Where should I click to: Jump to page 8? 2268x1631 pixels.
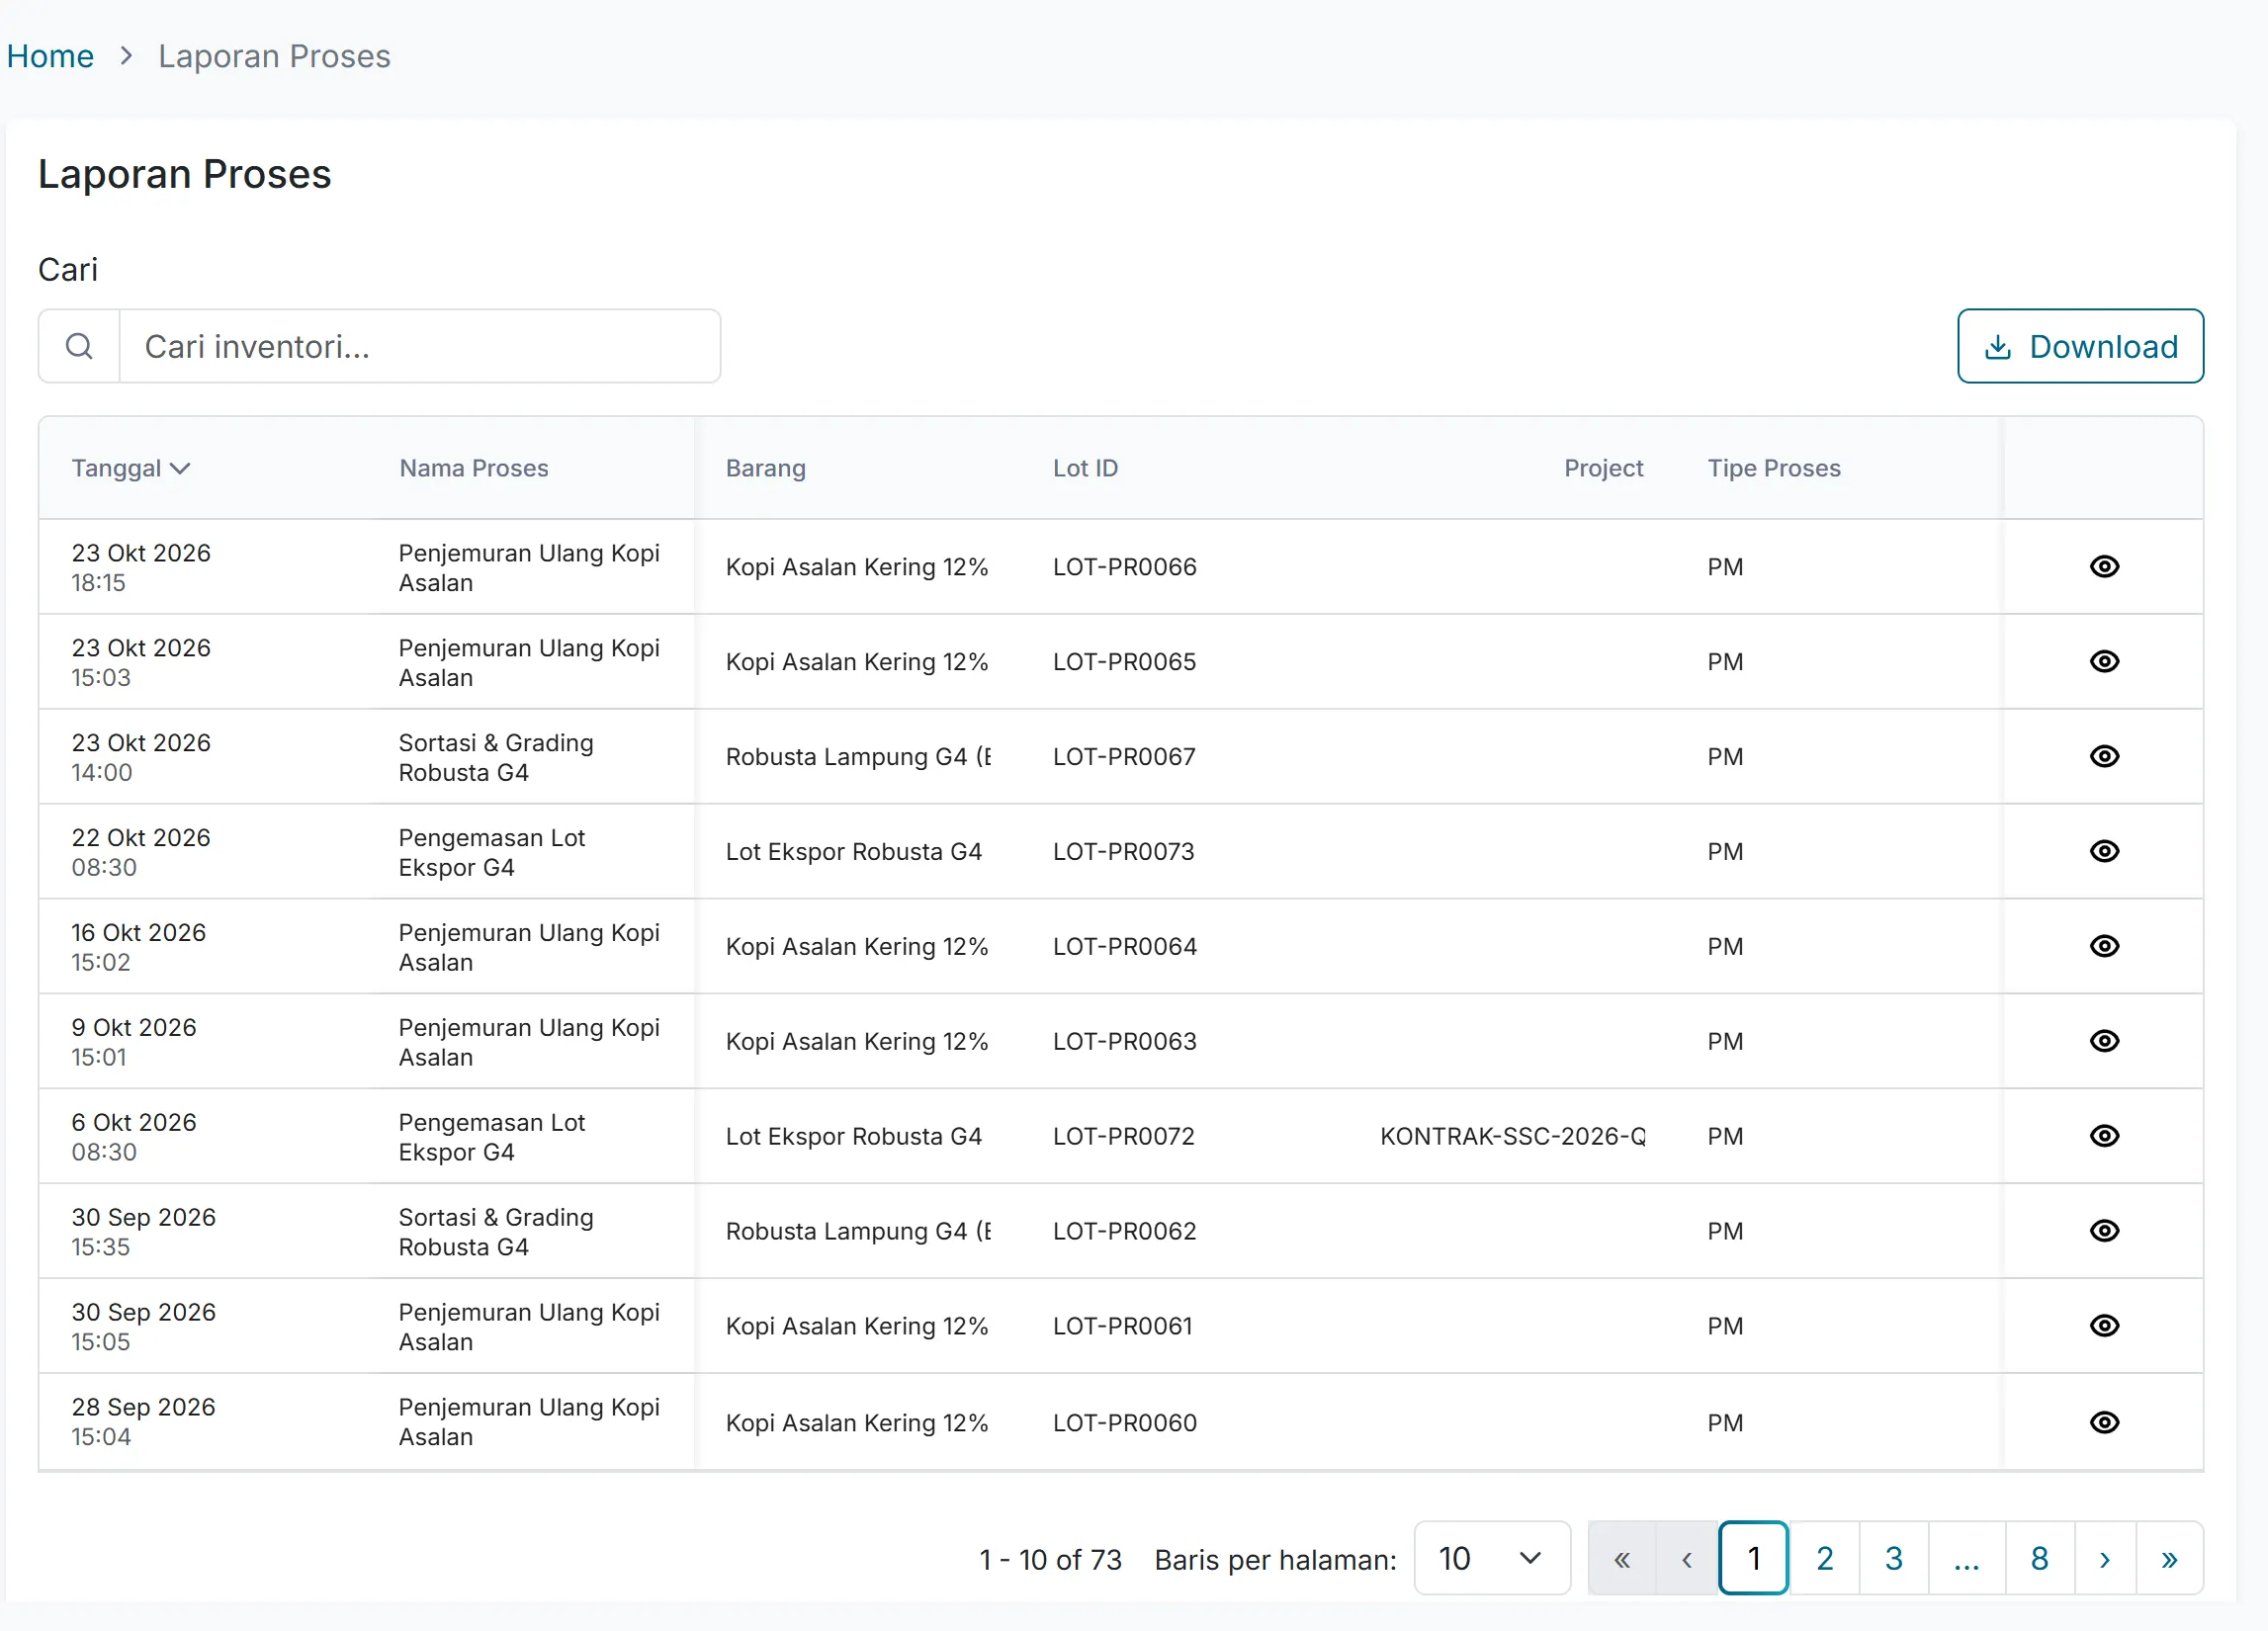tap(2039, 1559)
